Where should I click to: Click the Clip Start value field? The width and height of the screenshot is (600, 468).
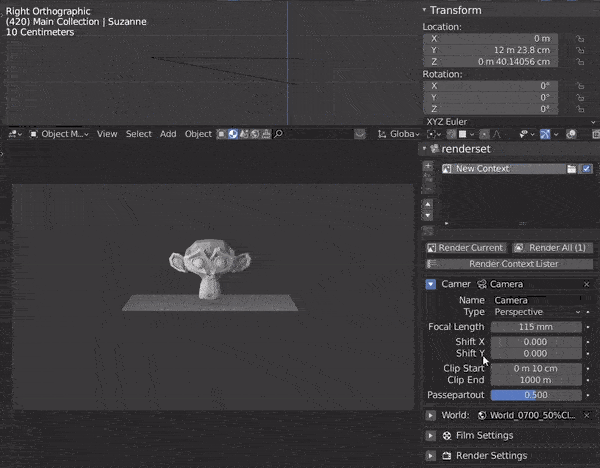[x=536, y=369]
